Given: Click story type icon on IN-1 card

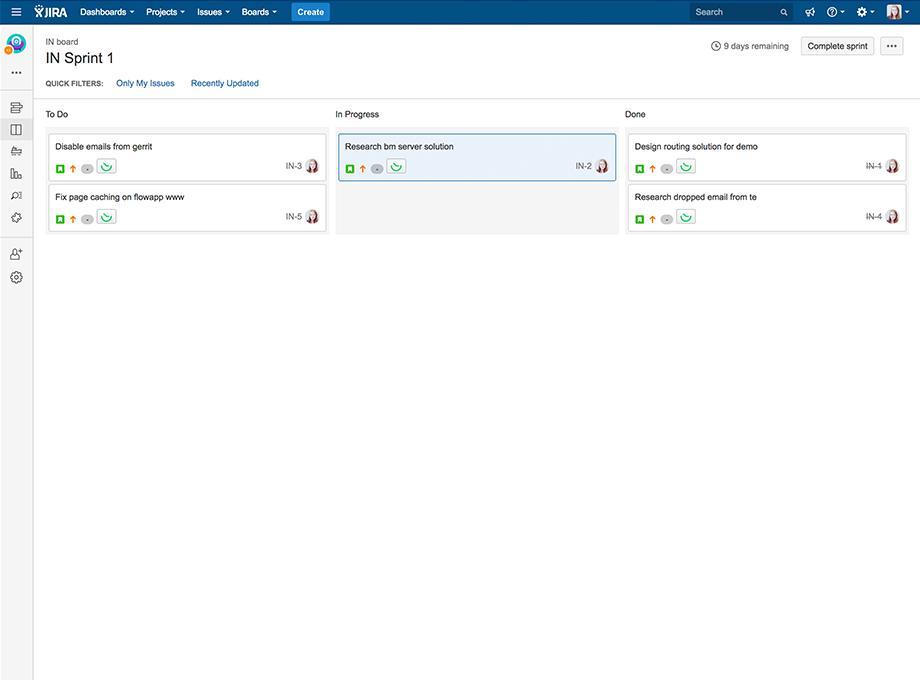Looking at the screenshot, I should click(x=640, y=169).
